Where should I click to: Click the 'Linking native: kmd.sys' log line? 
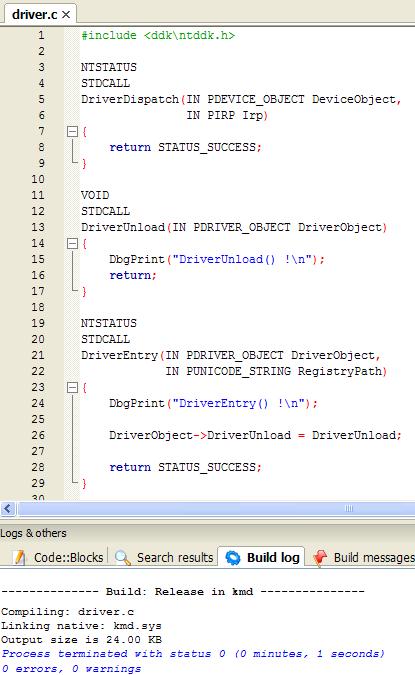click(x=81, y=625)
